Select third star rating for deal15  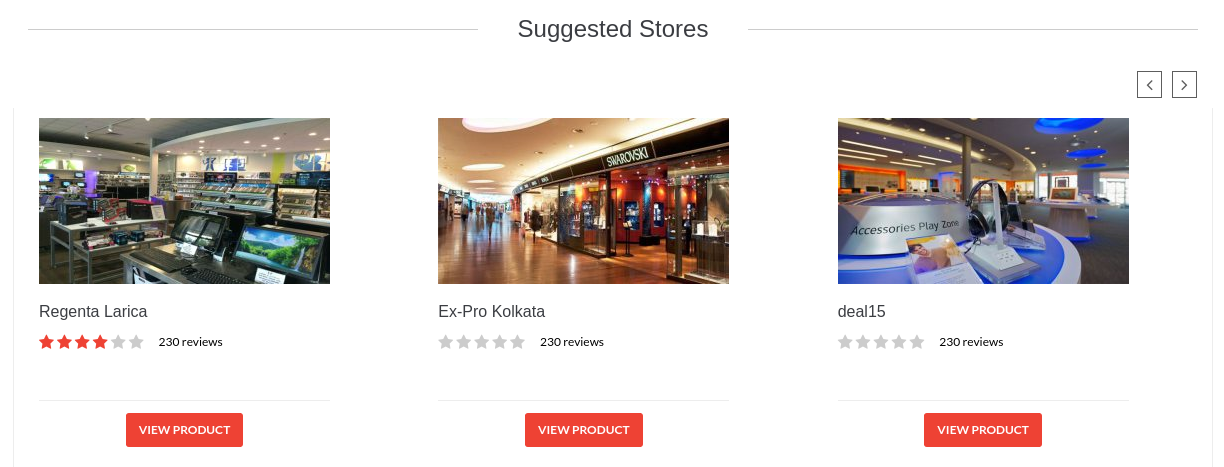pos(881,342)
